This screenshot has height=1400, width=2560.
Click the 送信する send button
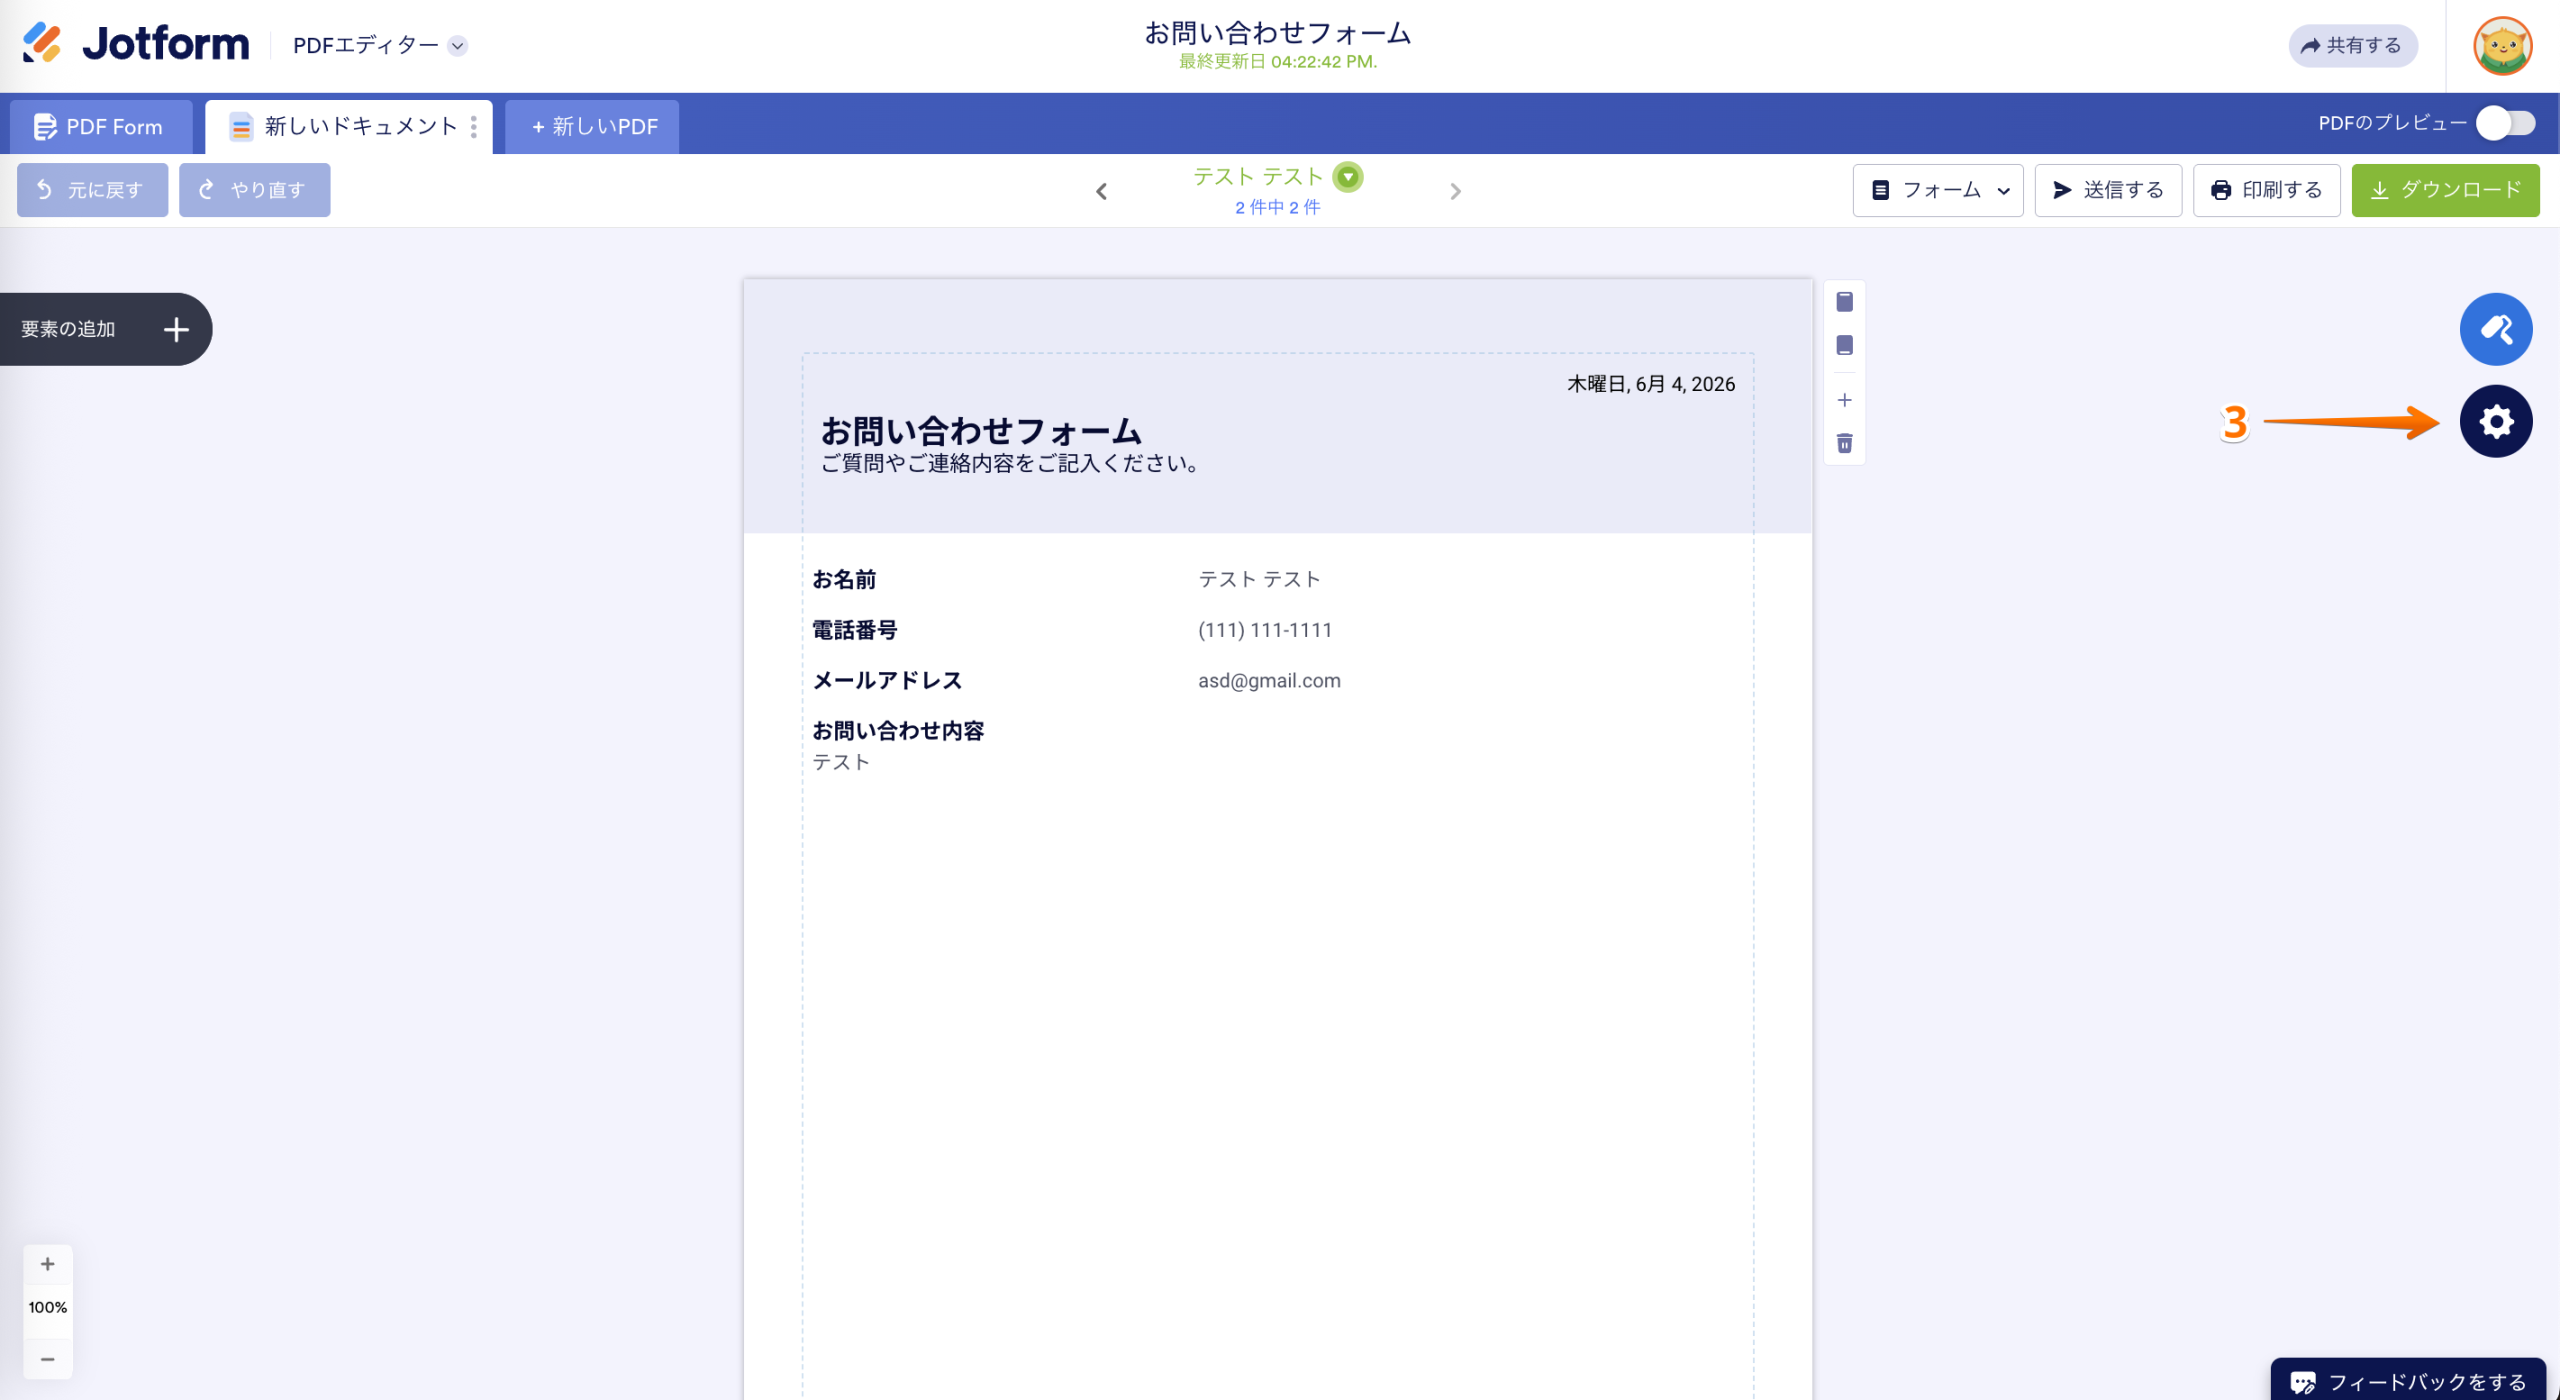tap(2107, 190)
